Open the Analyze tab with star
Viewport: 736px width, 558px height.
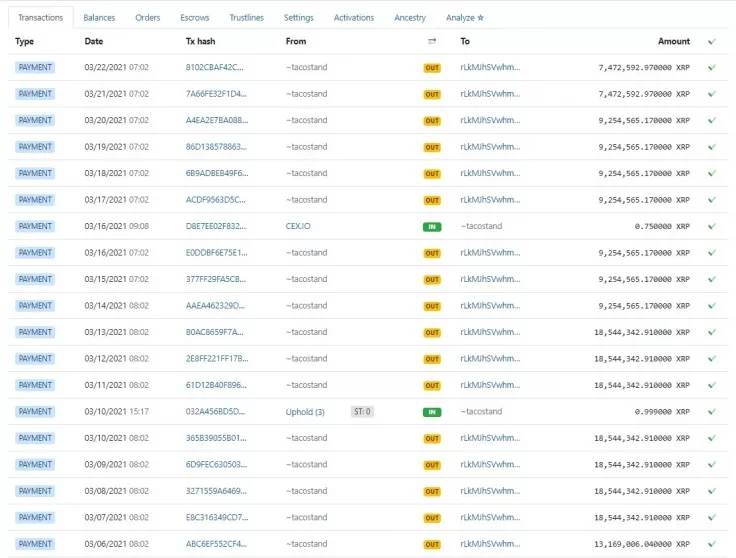click(x=465, y=18)
